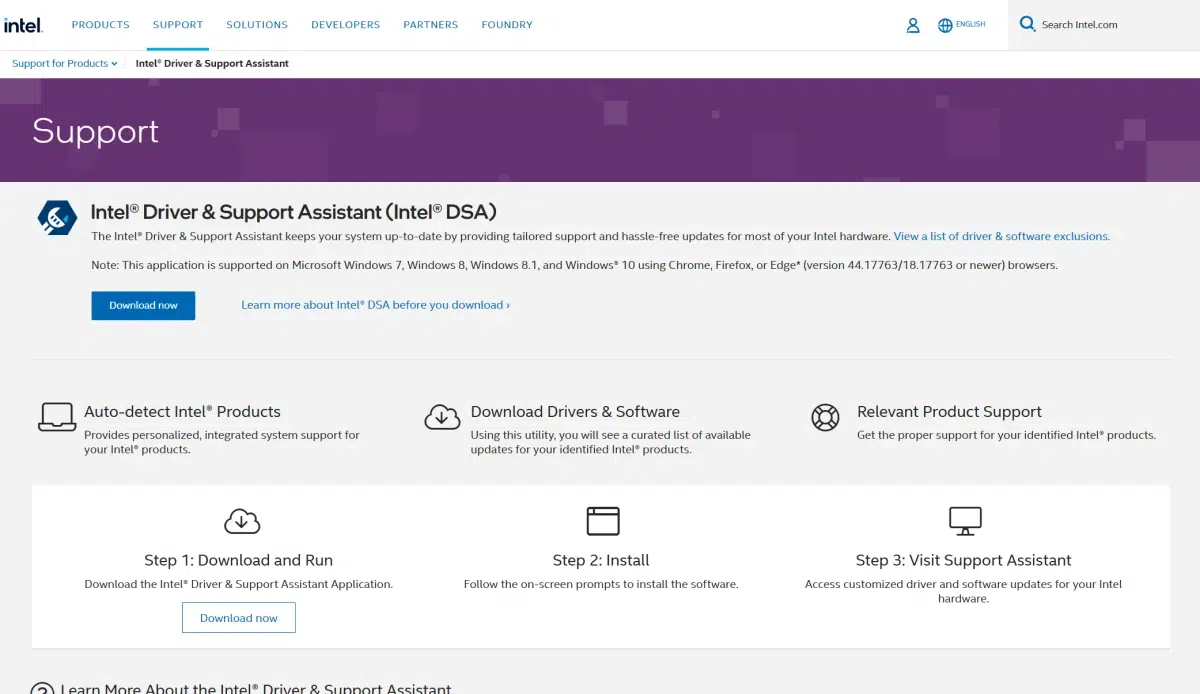Open the Products menu
This screenshot has height=694, width=1200.
[x=101, y=25]
